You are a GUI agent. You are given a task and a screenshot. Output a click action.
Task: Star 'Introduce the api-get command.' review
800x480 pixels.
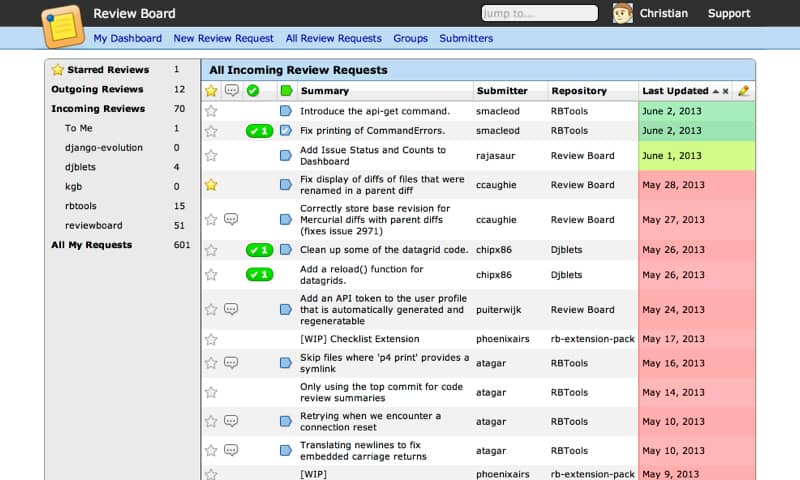[211, 111]
